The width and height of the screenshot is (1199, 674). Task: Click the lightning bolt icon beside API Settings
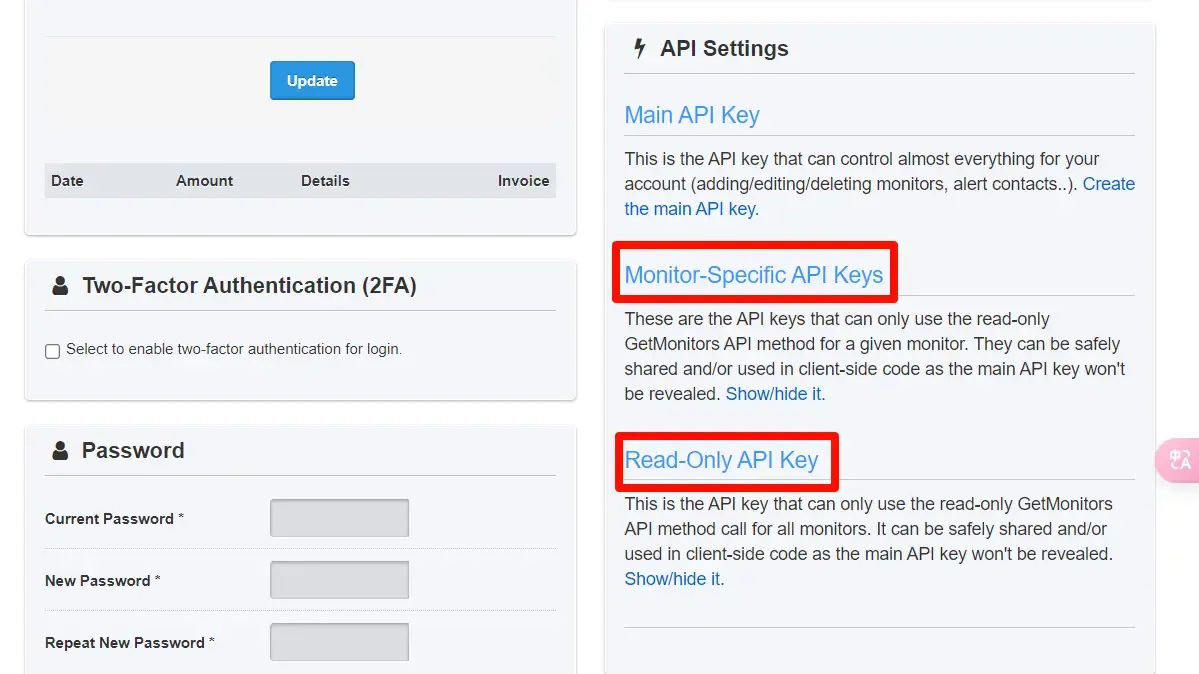click(x=640, y=48)
